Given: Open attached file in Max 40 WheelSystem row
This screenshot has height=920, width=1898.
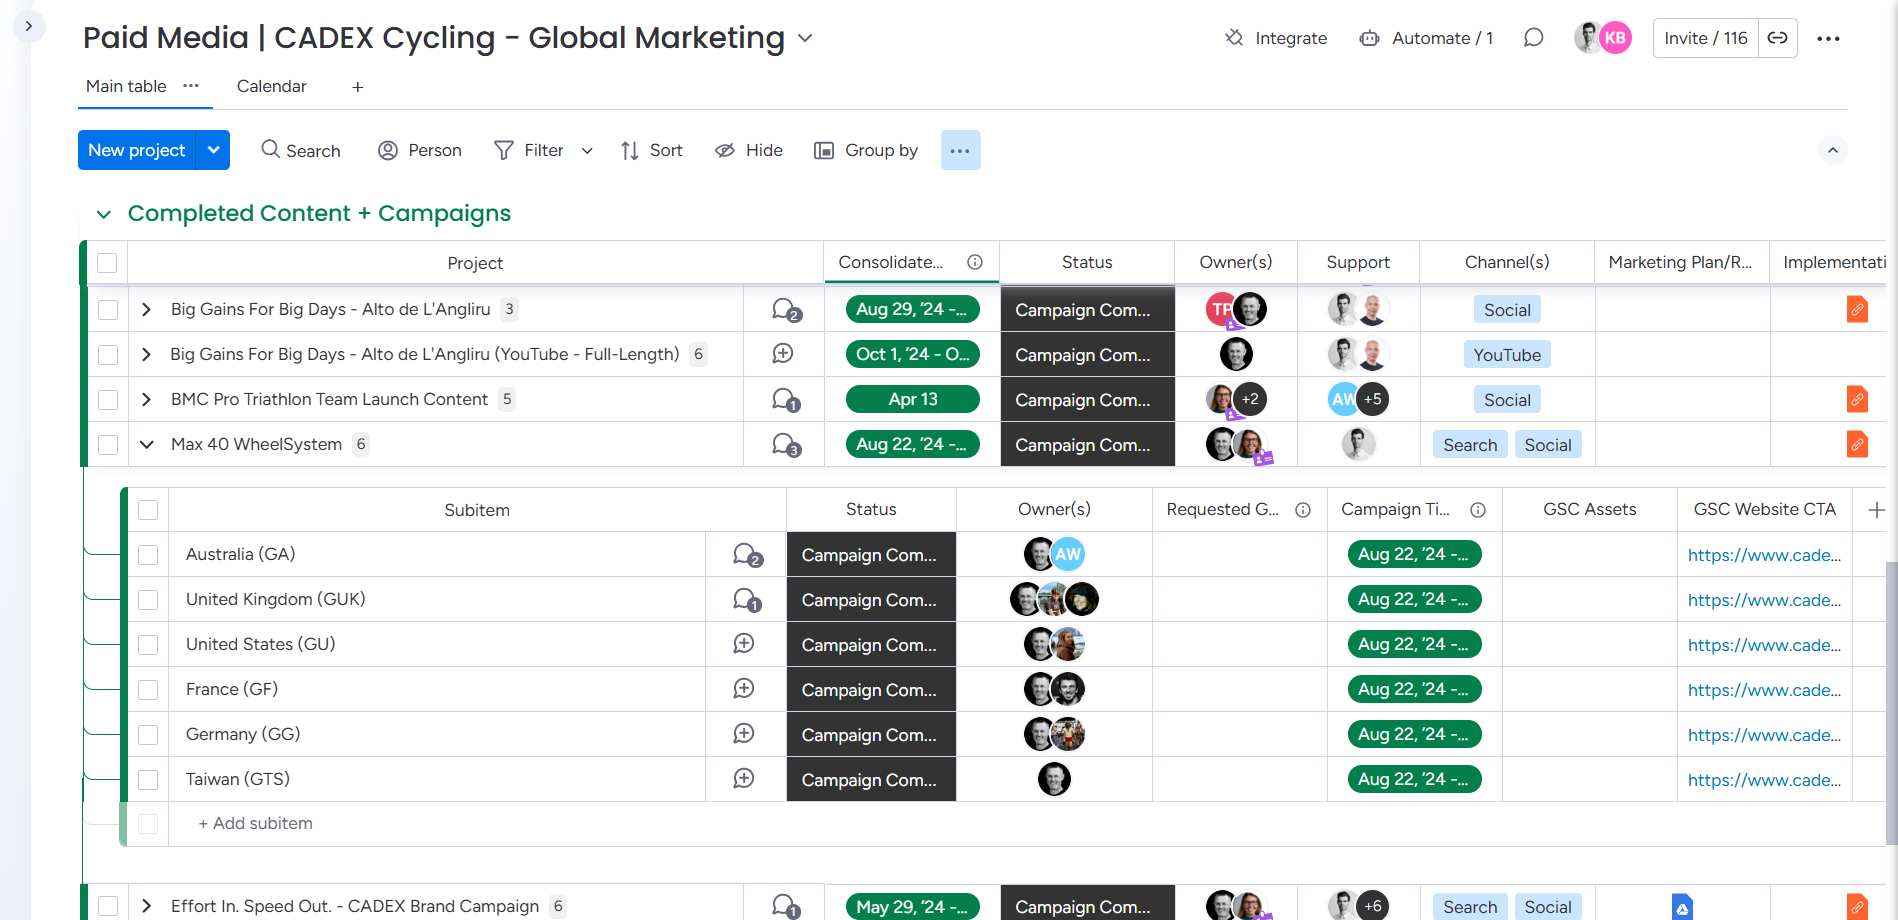Looking at the screenshot, I should [1857, 444].
